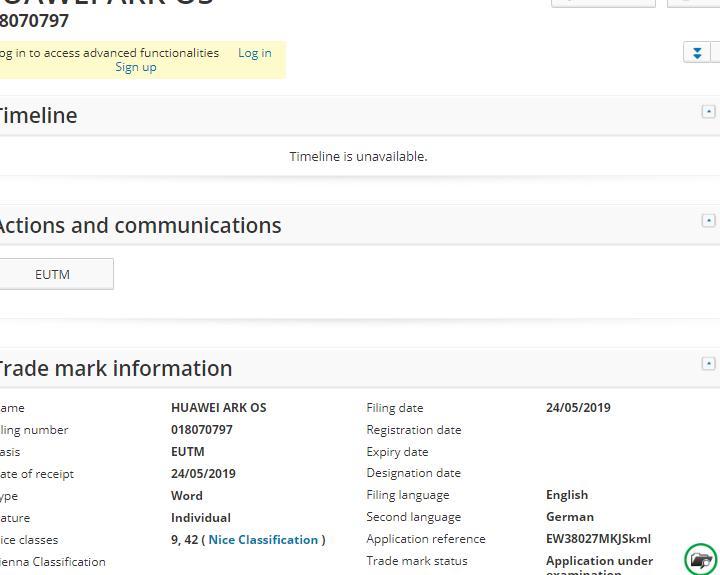This screenshot has width=720, height=575.
Task: Click the Filing date value 24/05/2019
Action: (x=577, y=408)
